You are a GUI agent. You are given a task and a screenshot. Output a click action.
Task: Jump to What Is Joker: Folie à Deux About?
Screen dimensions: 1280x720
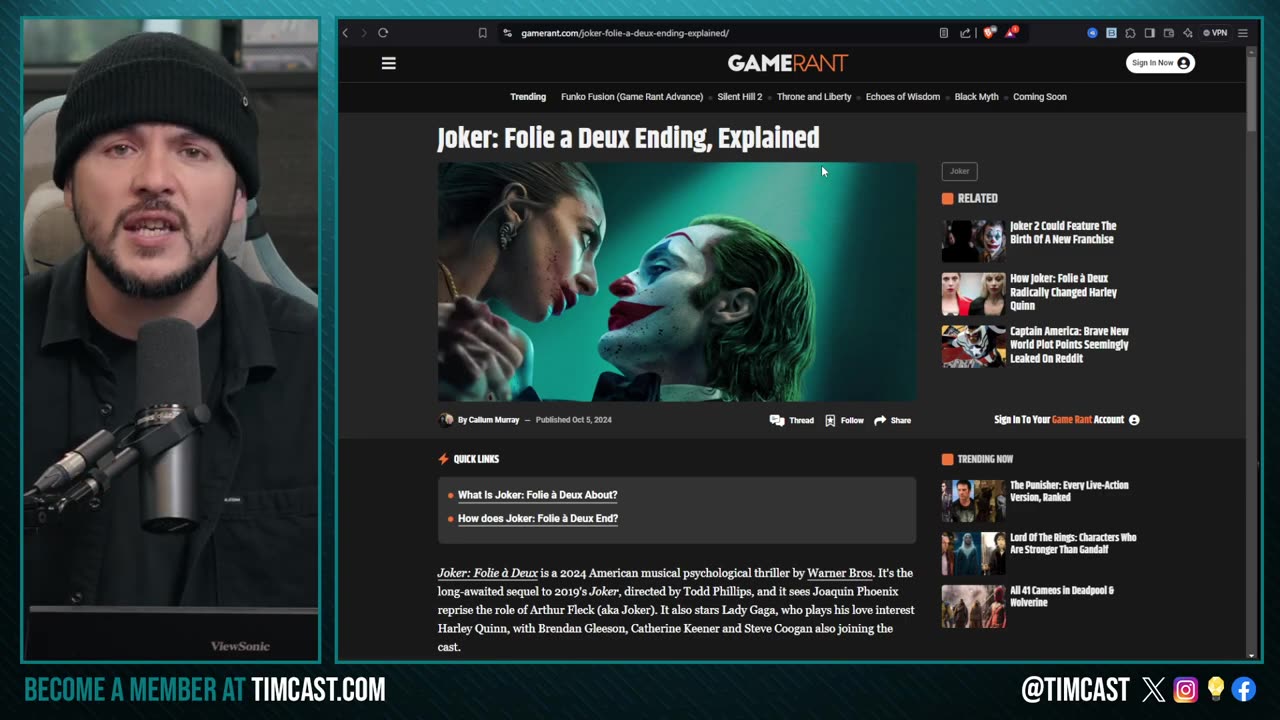tap(537, 495)
